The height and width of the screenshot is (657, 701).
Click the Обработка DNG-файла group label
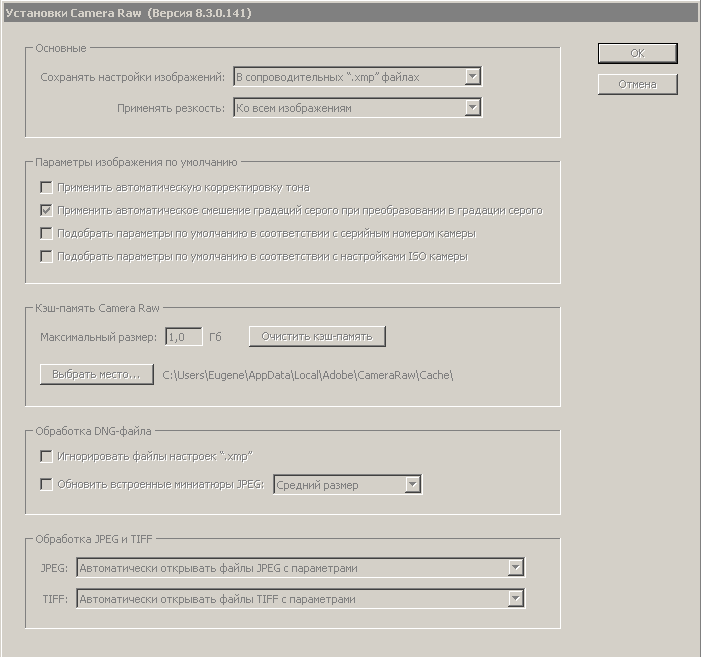(93, 431)
